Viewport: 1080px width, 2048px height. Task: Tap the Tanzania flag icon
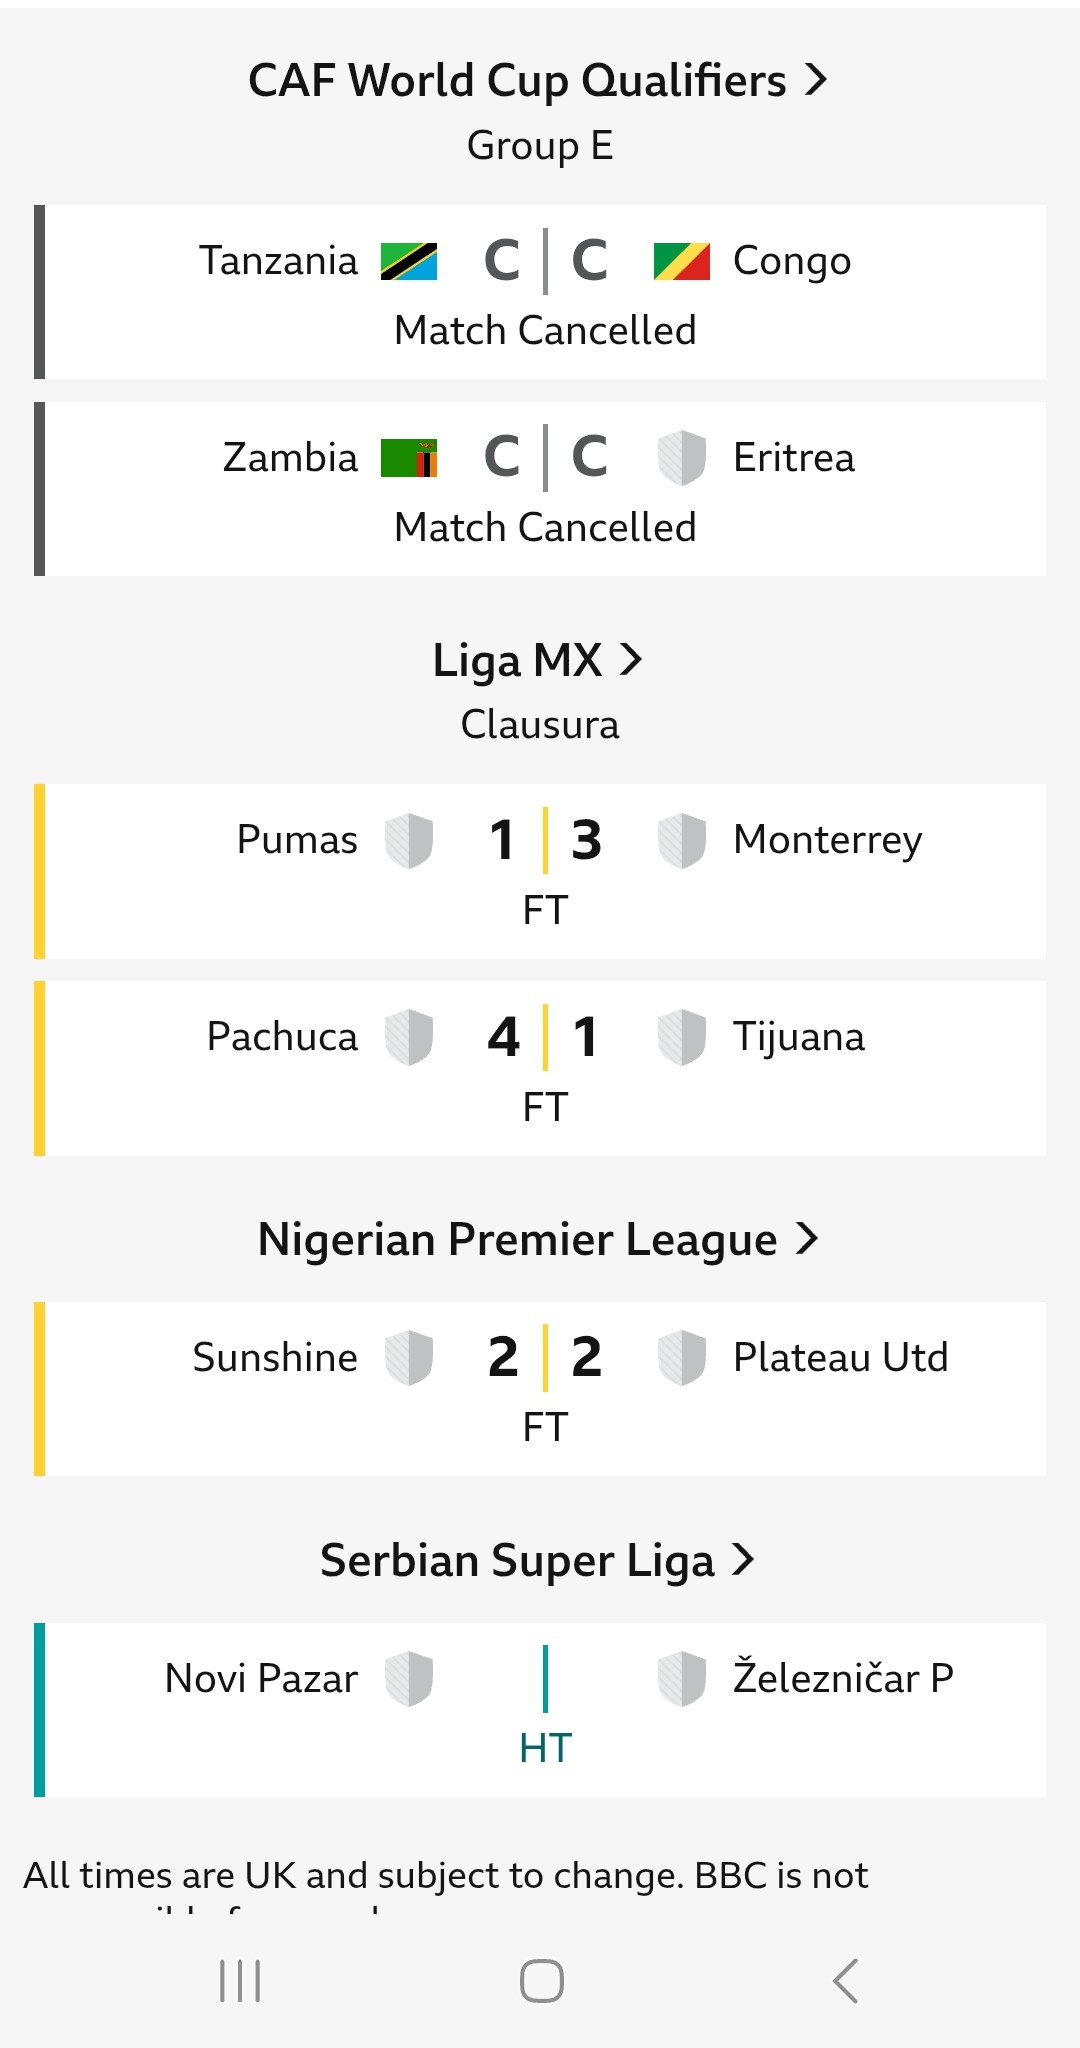tap(409, 261)
